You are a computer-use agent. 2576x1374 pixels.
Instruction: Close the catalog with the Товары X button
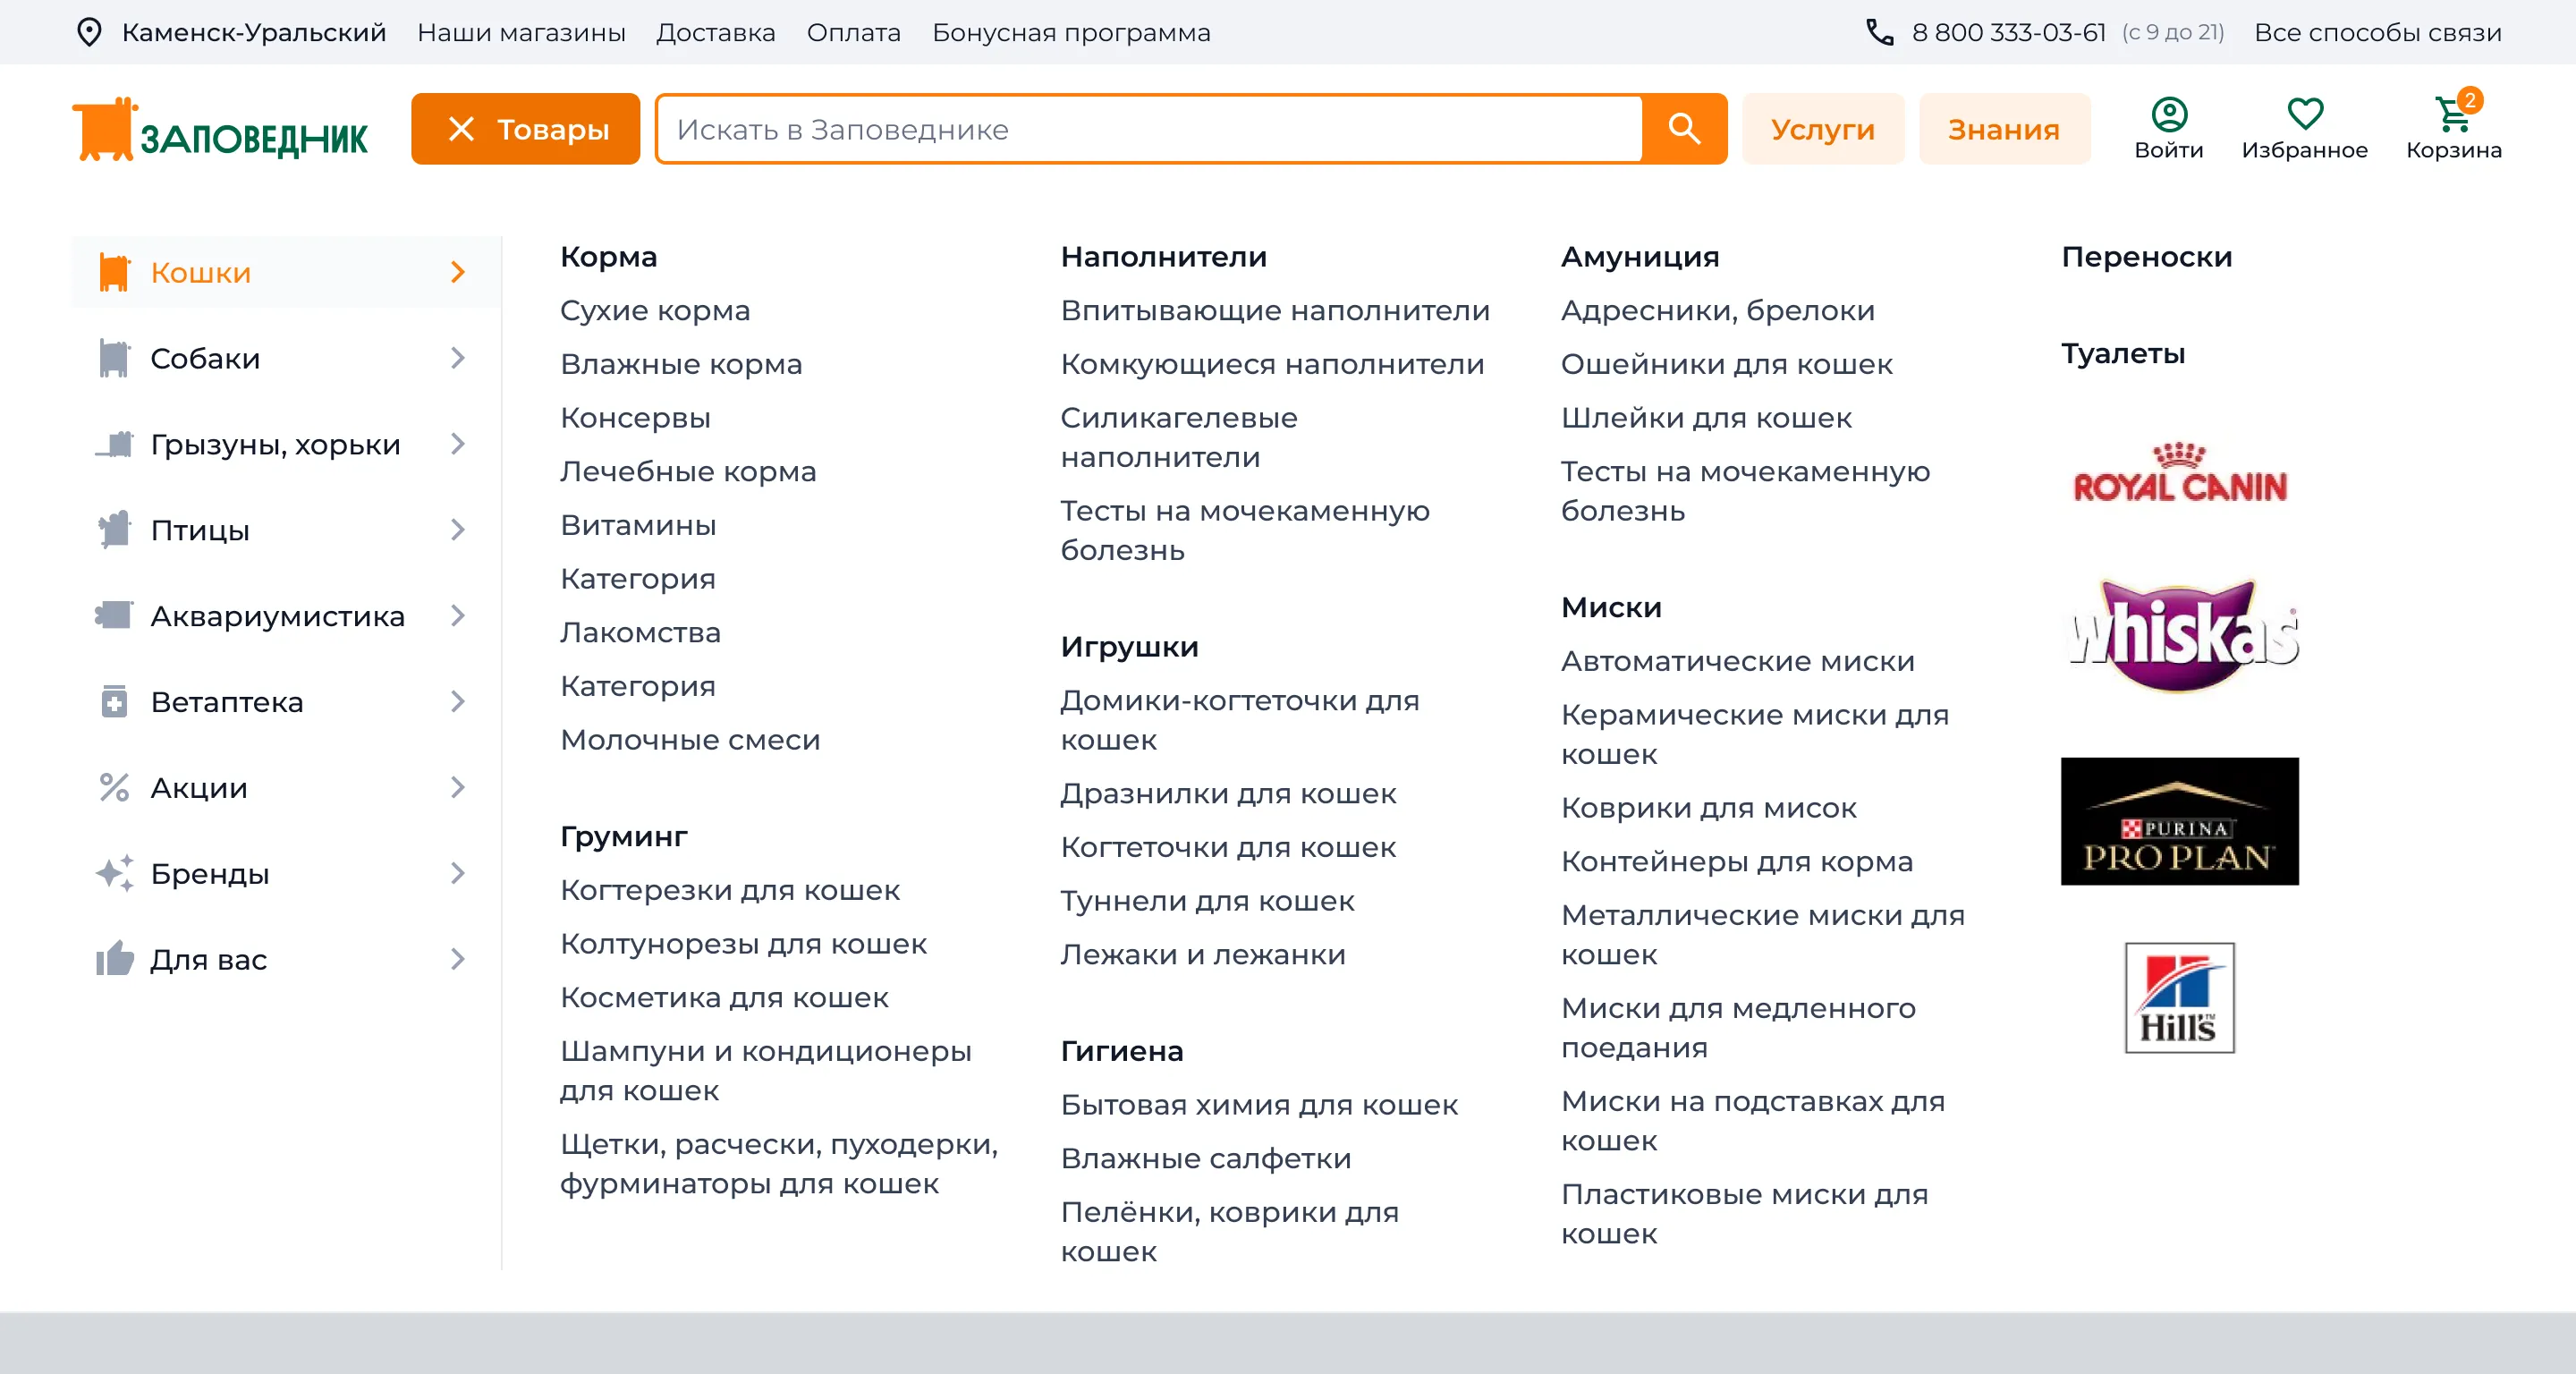[x=525, y=129]
